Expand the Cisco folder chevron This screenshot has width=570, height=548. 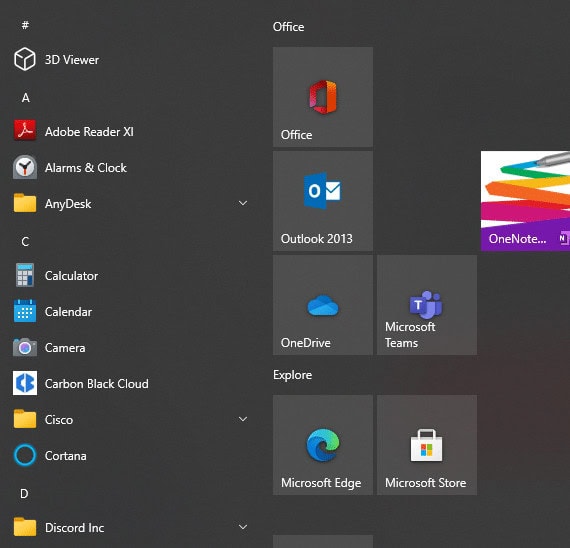pyautogui.click(x=243, y=419)
